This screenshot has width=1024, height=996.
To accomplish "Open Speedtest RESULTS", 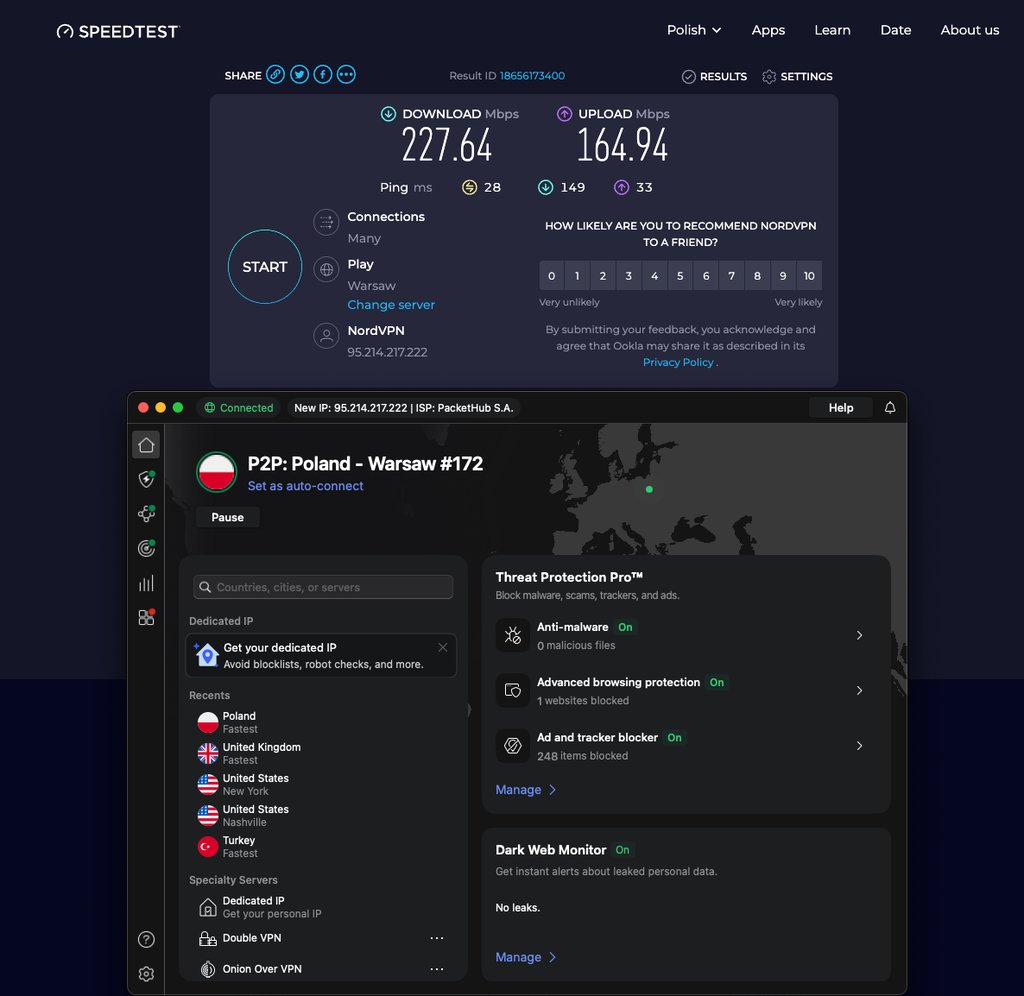I will [714, 76].
